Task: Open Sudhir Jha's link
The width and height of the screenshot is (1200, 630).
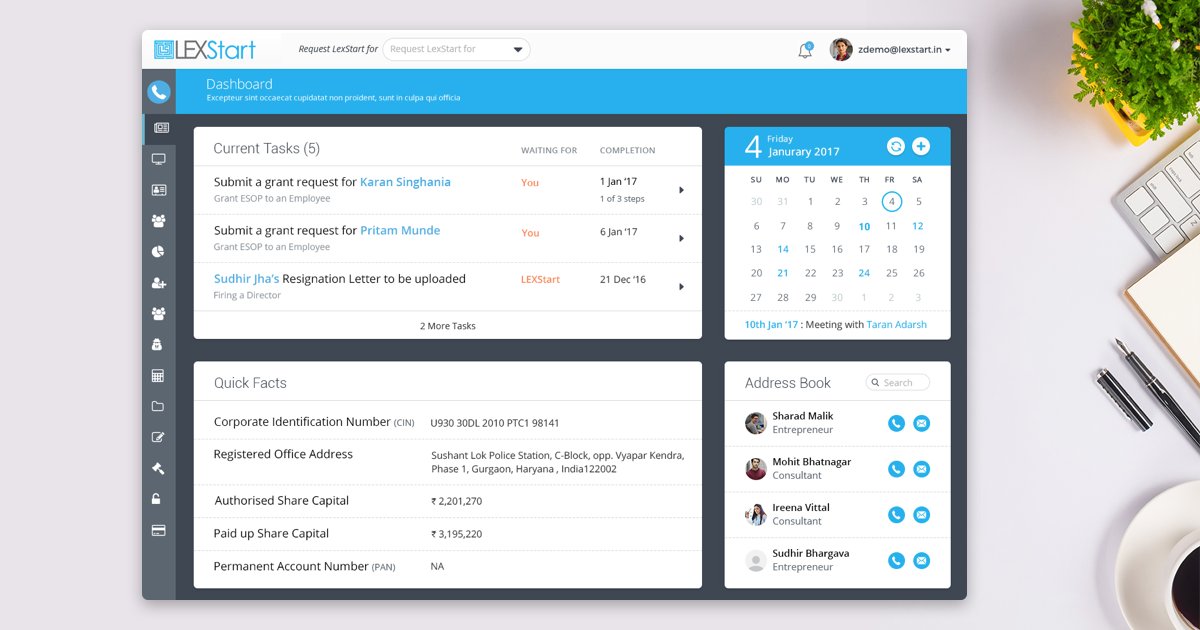Action: (x=246, y=279)
